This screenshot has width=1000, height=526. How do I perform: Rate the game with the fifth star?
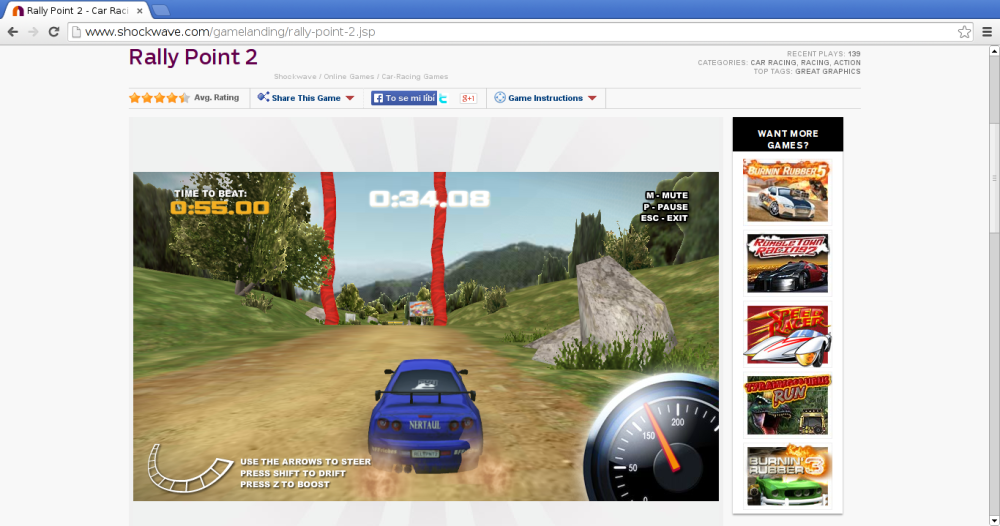pos(184,98)
